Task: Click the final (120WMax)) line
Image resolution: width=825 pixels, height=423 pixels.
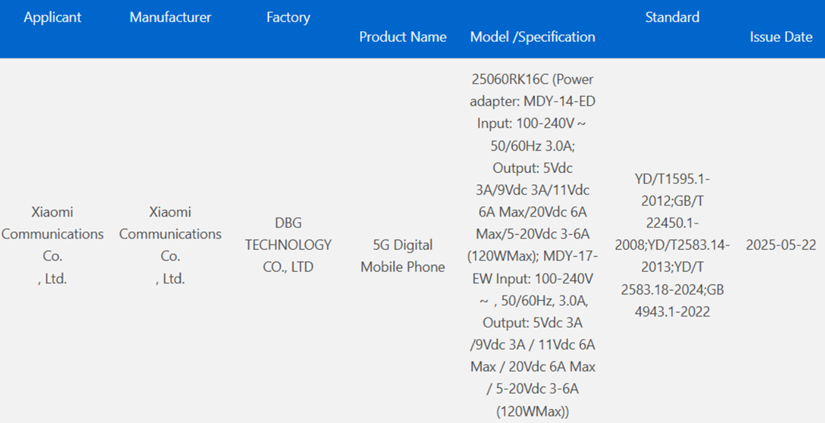Action: pos(532,411)
